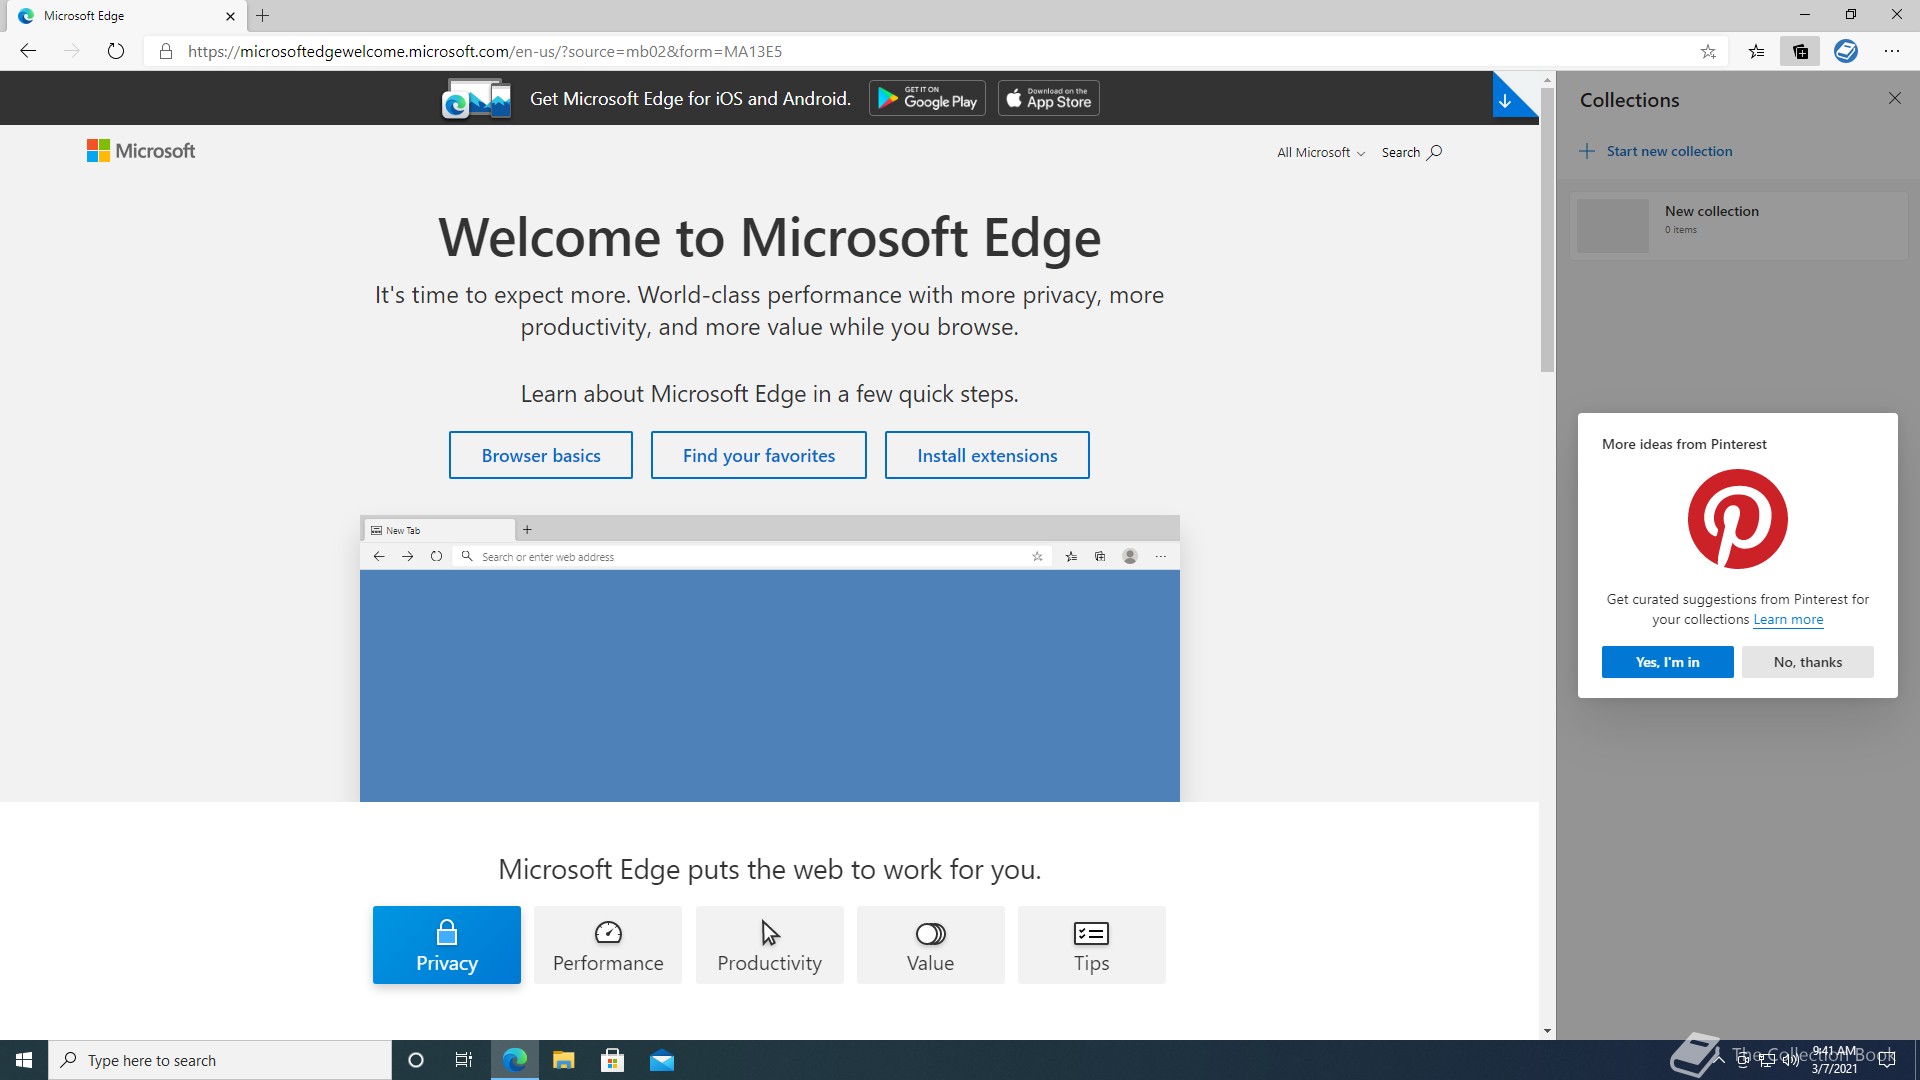1920x1080 pixels.
Task: Open File Explorer from taskbar
Action: (x=564, y=1060)
